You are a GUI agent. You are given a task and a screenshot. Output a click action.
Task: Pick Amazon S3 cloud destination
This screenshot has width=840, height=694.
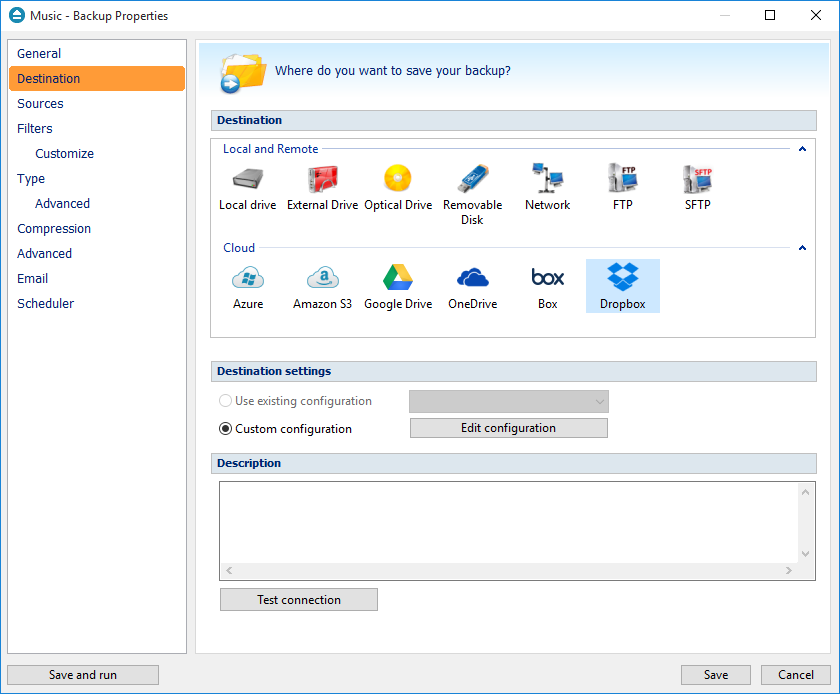tap(322, 287)
